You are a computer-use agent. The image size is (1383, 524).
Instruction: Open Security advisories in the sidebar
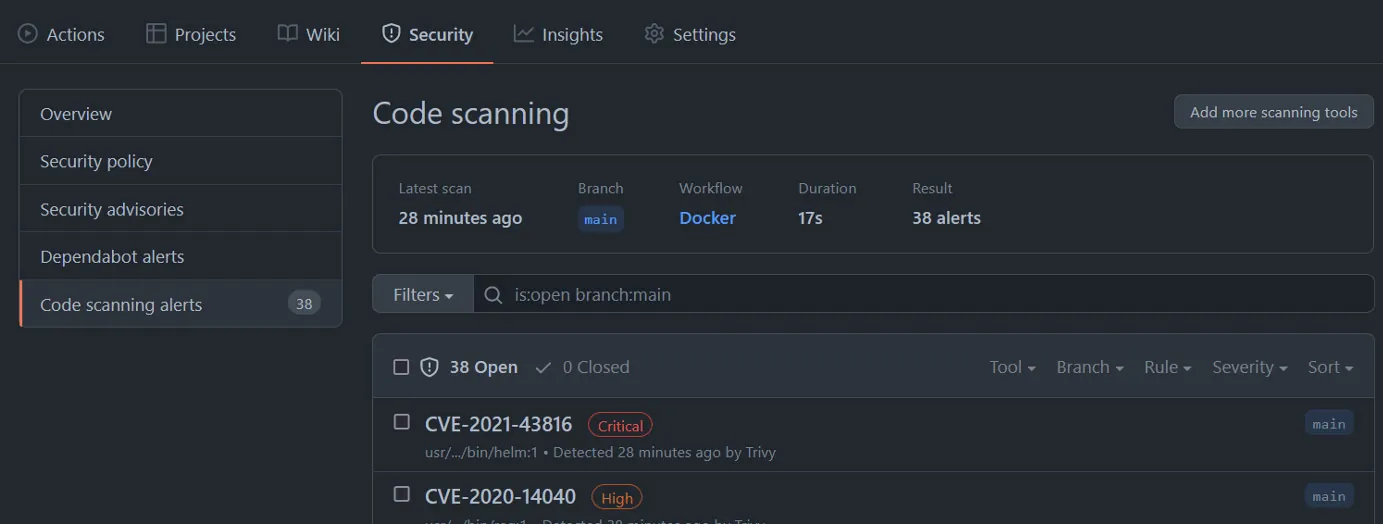(x=181, y=209)
